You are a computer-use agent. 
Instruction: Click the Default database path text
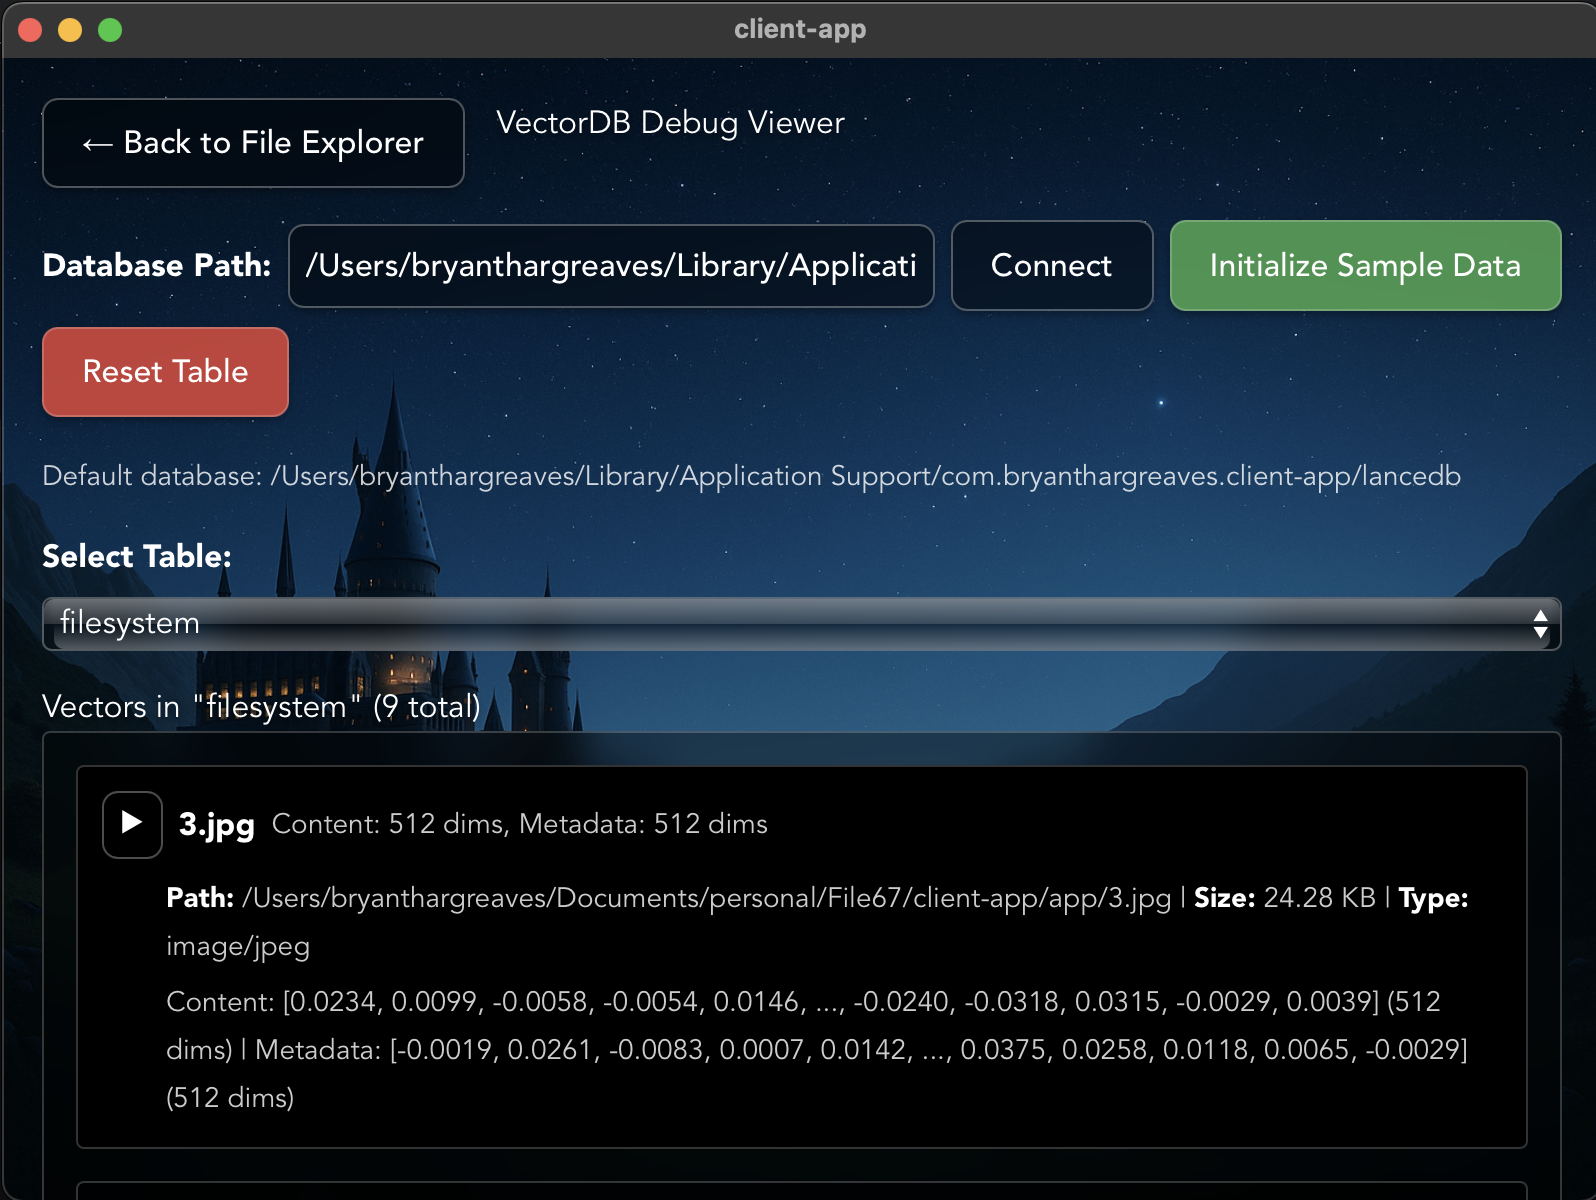pos(751,476)
